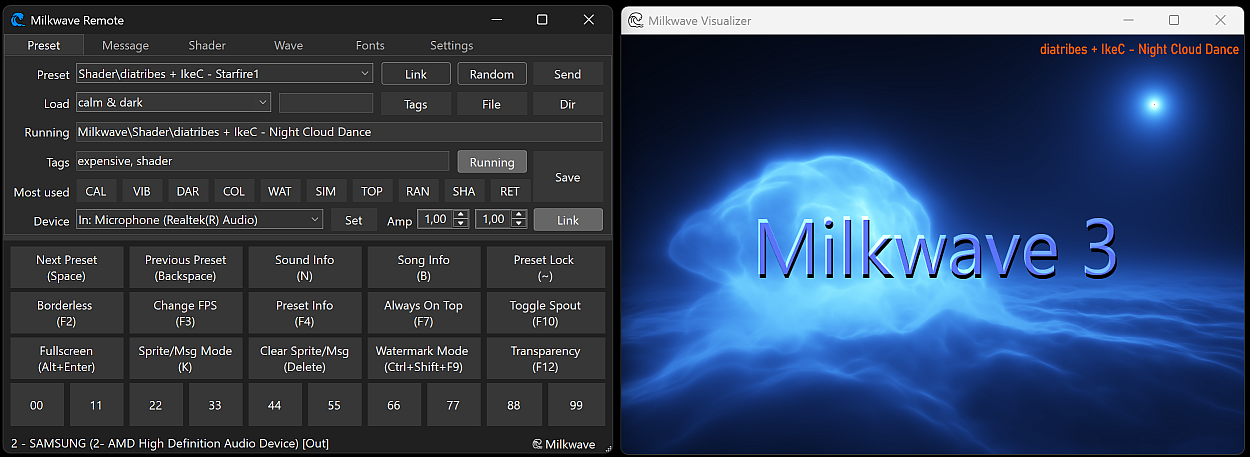The width and height of the screenshot is (1250, 457).
Task: Click the Milkwave Remote title bar app icon
Action: pos(17,20)
